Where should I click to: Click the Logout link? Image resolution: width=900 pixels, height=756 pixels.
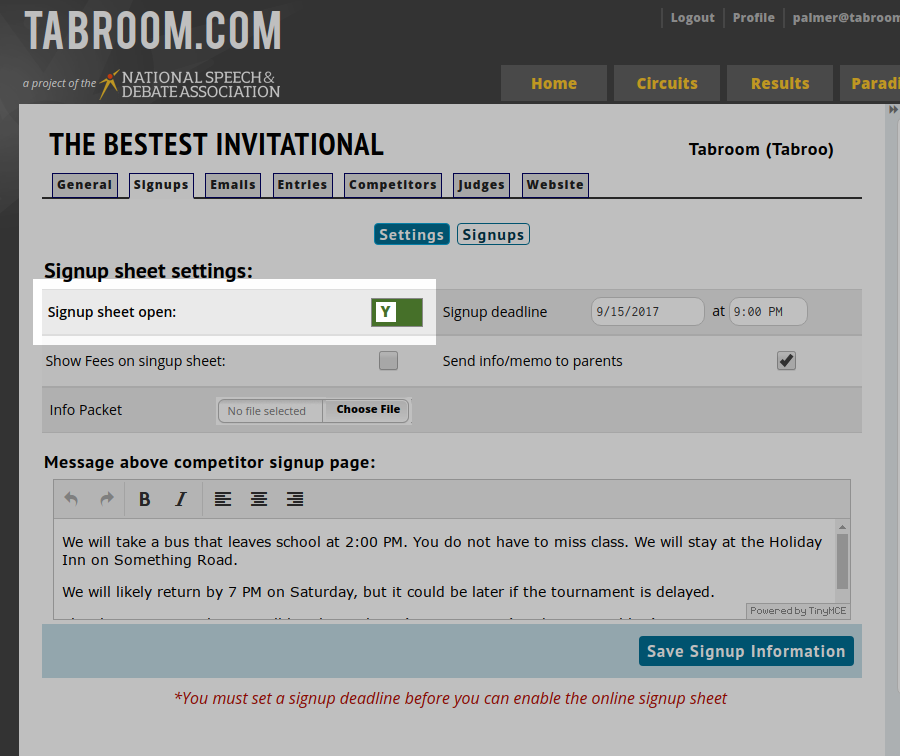[x=692, y=18]
